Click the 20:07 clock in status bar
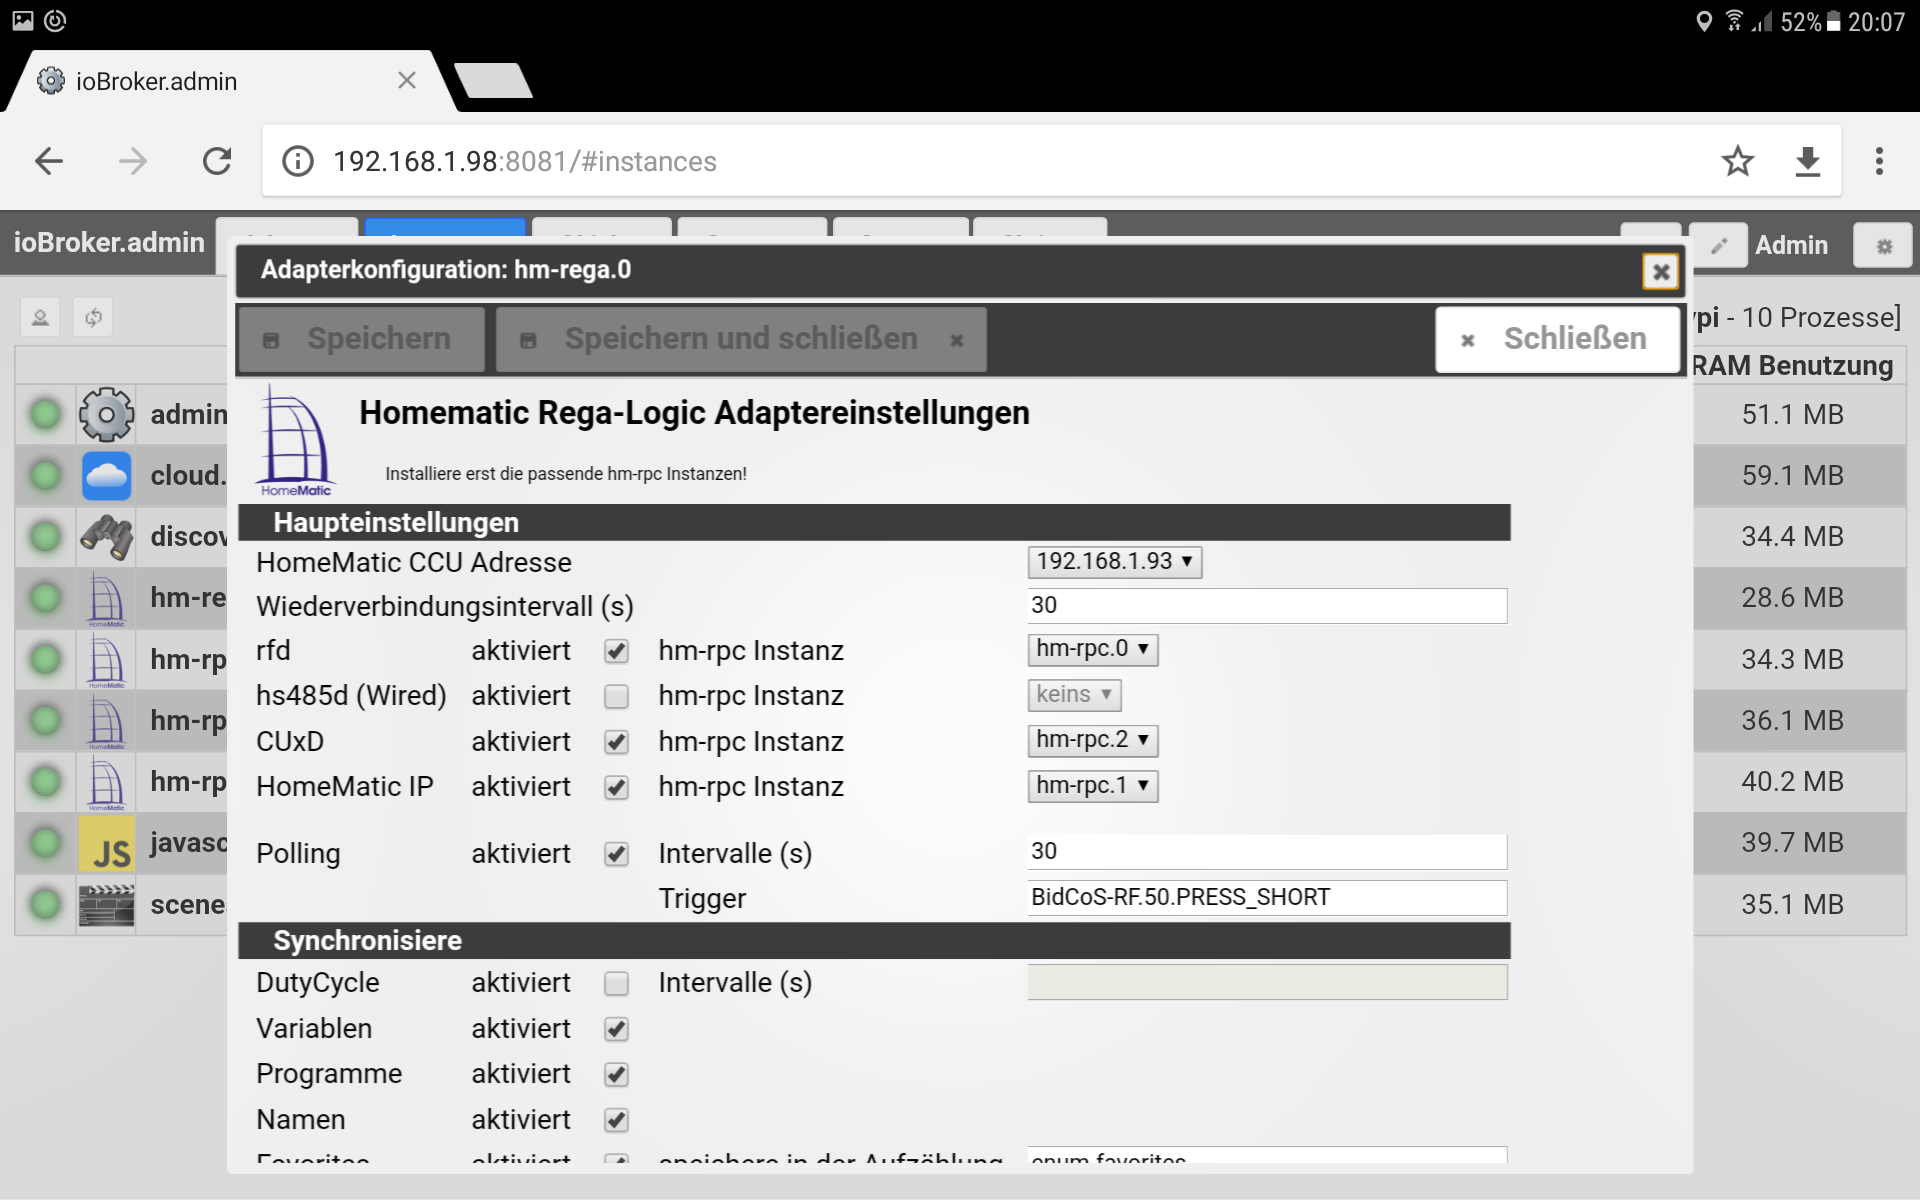This screenshot has height=1200, width=1920. tap(1876, 22)
